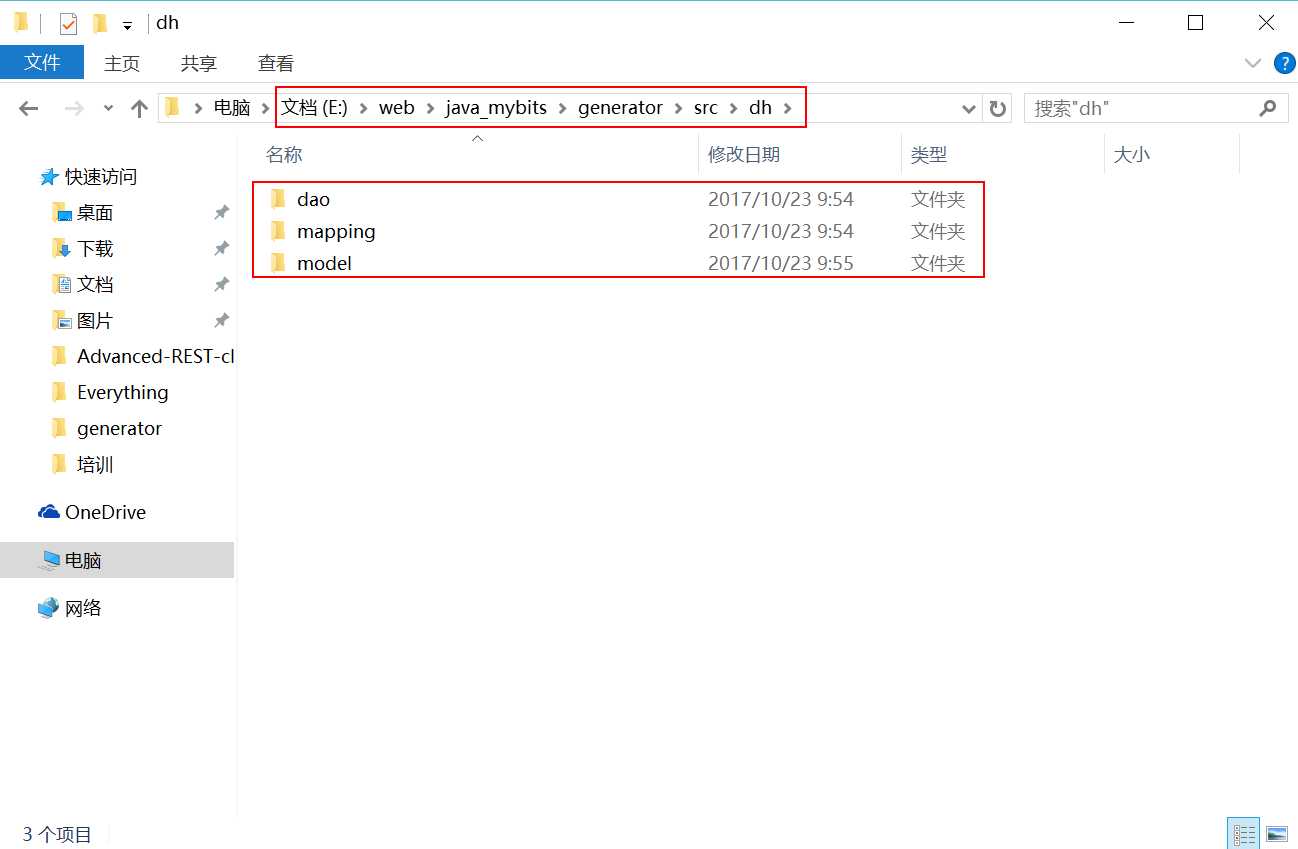Click the model folder icon

tap(279, 262)
